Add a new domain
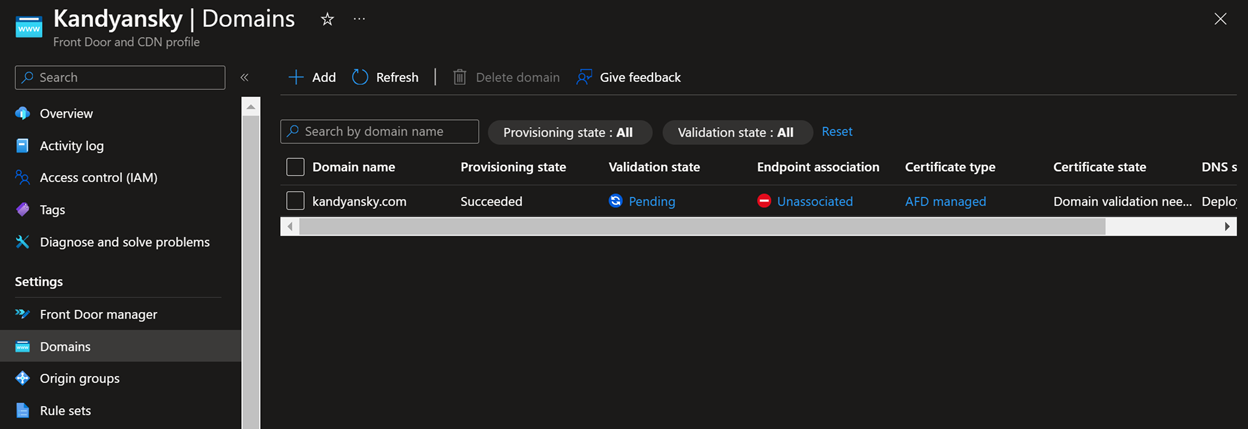1248x429 pixels. [x=312, y=77]
